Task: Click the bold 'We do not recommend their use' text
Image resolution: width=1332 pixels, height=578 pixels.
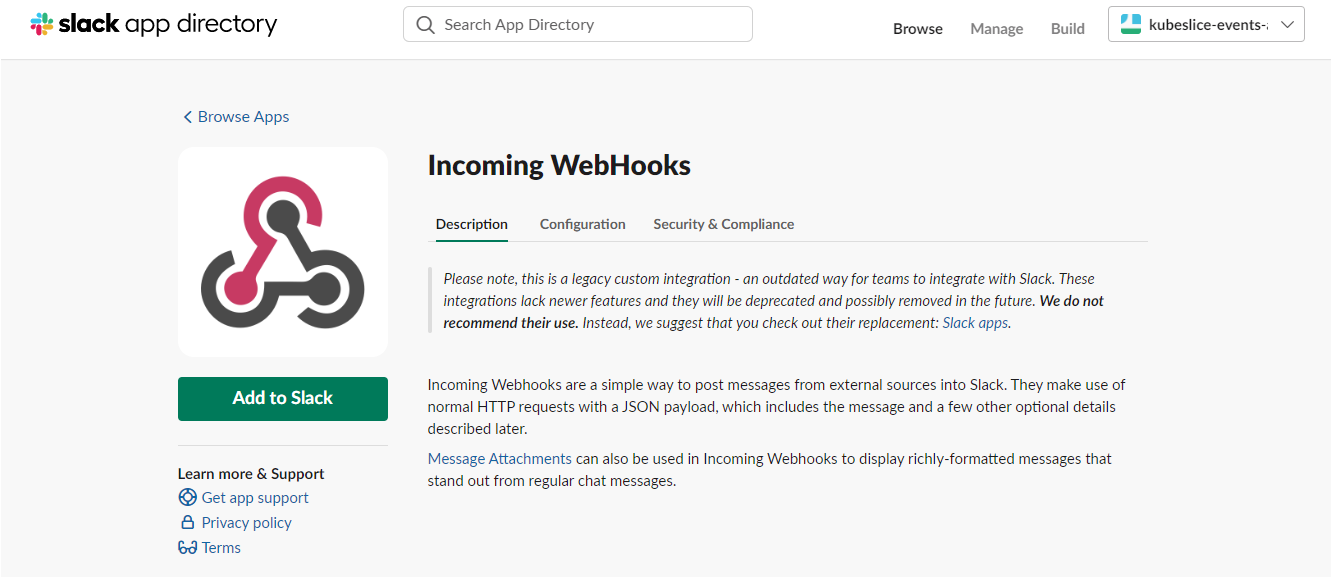Action: (x=774, y=311)
